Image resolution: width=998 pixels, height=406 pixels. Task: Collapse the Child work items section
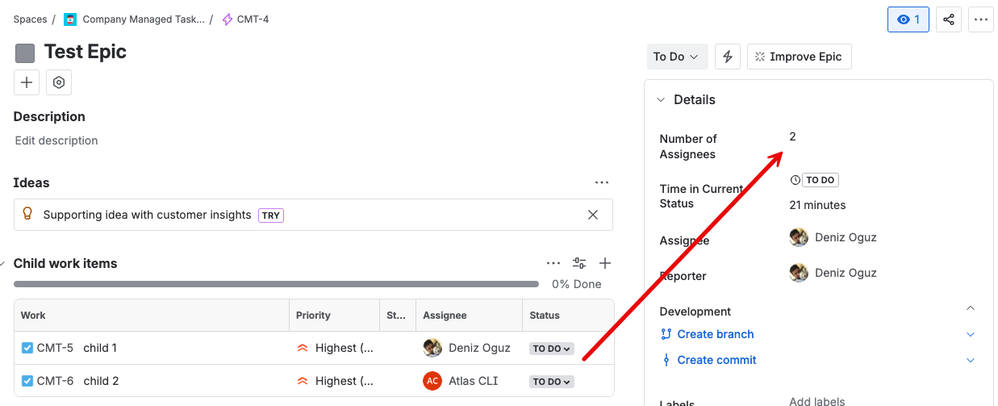[3, 263]
